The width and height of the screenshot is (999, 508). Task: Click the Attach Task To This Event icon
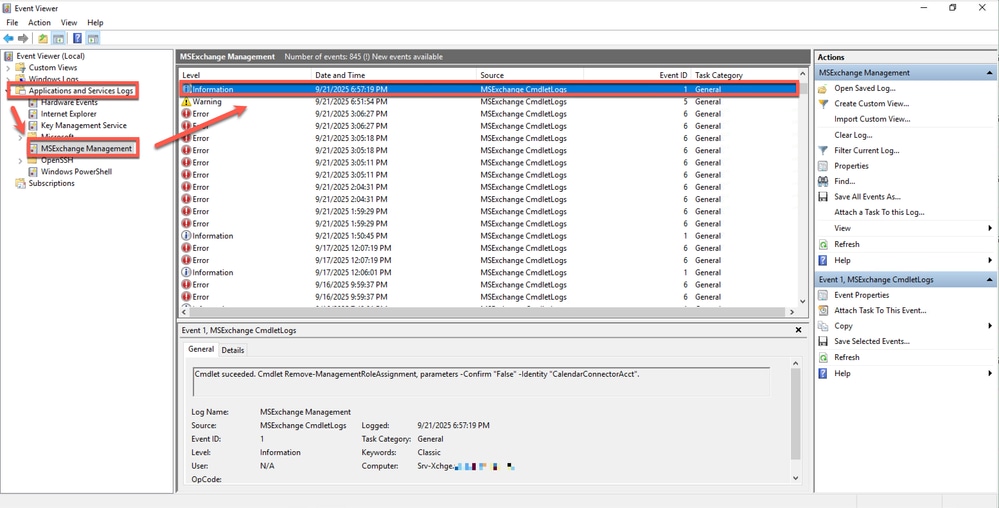tap(823, 310)
